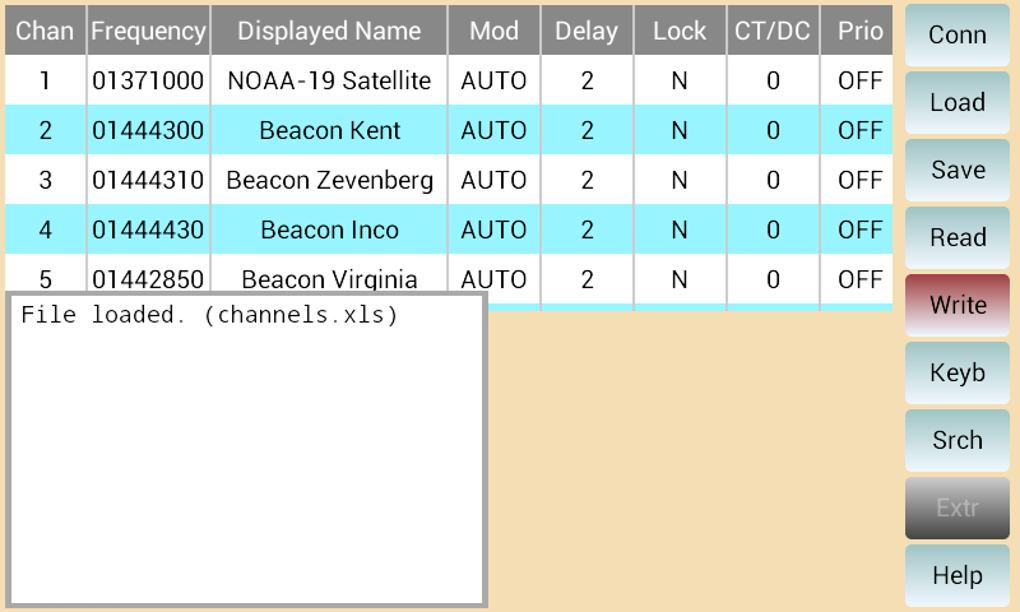Screen dimensions: 1020x612
Task: Edit the NOAA-19 Satellite name cell
Action: point(329,81)
